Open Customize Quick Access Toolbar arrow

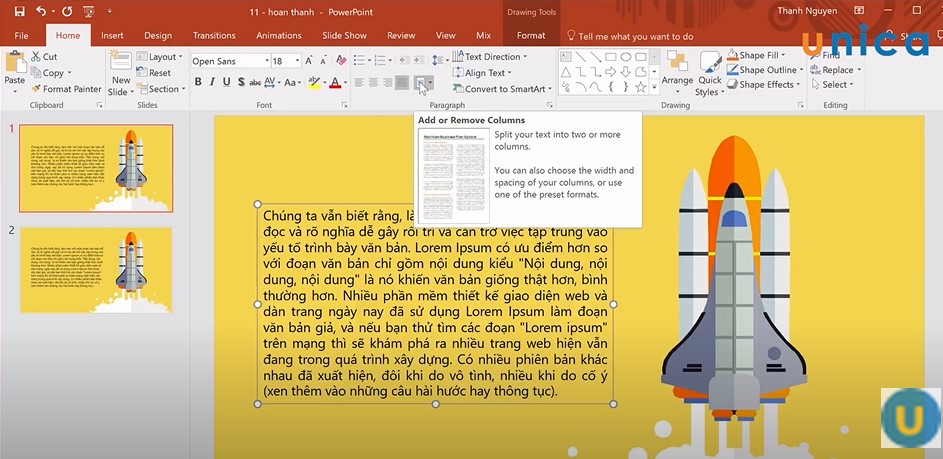coord(109,11)
